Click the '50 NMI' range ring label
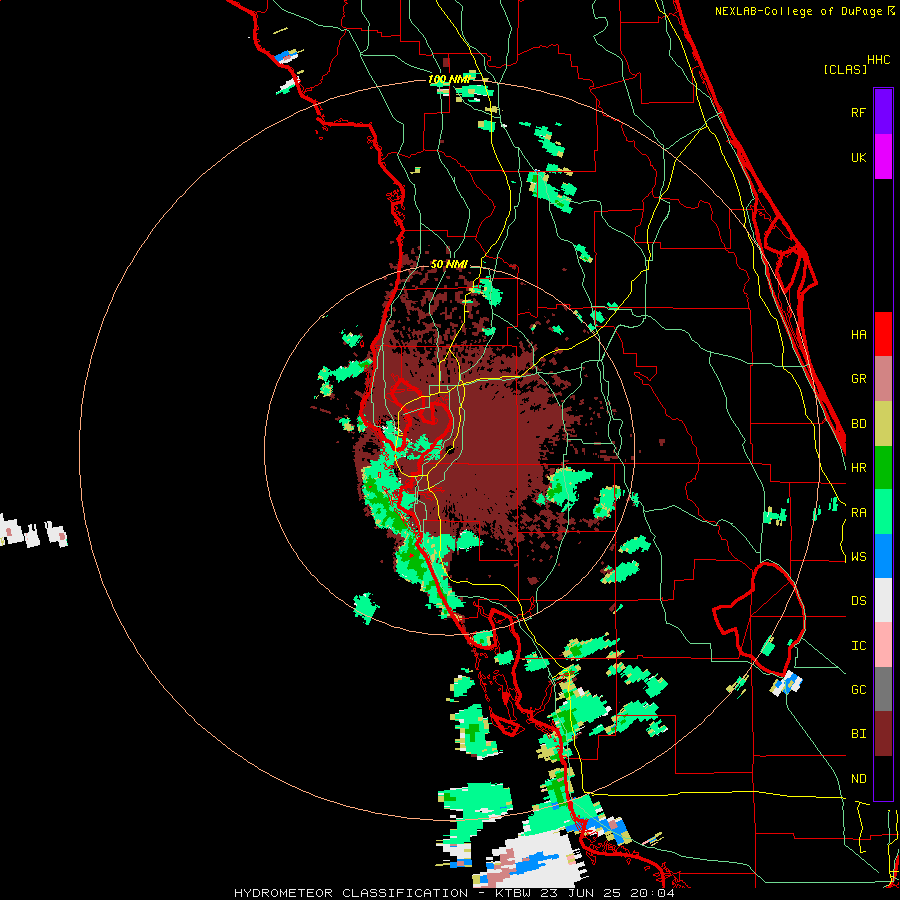This screenshot has width=900, height=900. click(449, 264)
